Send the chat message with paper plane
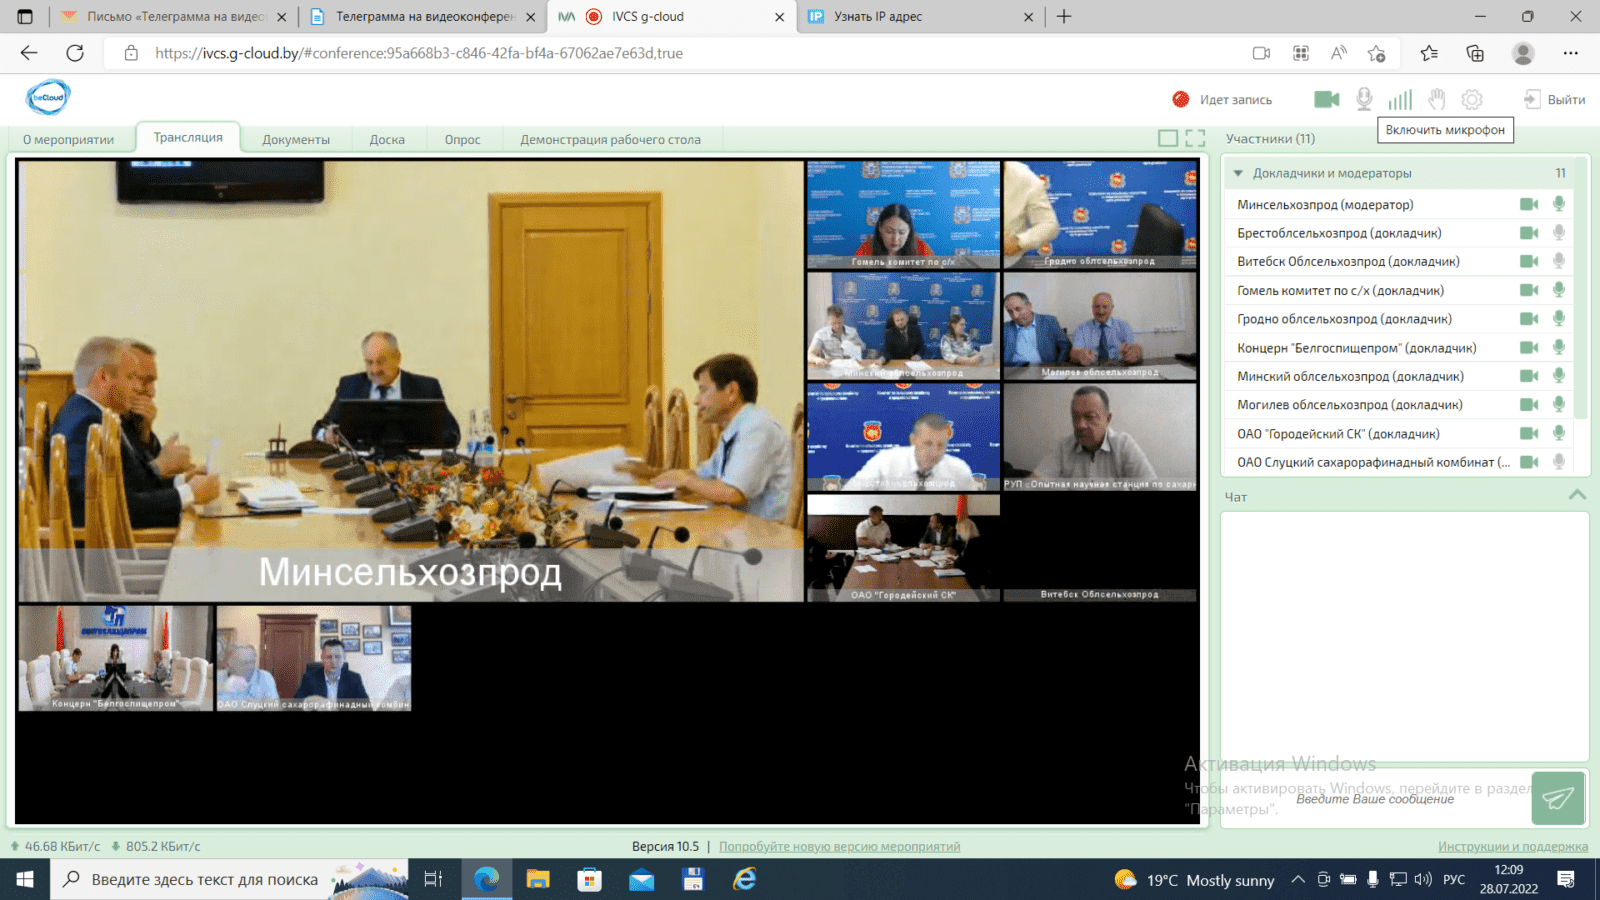 coord(1557,798)
